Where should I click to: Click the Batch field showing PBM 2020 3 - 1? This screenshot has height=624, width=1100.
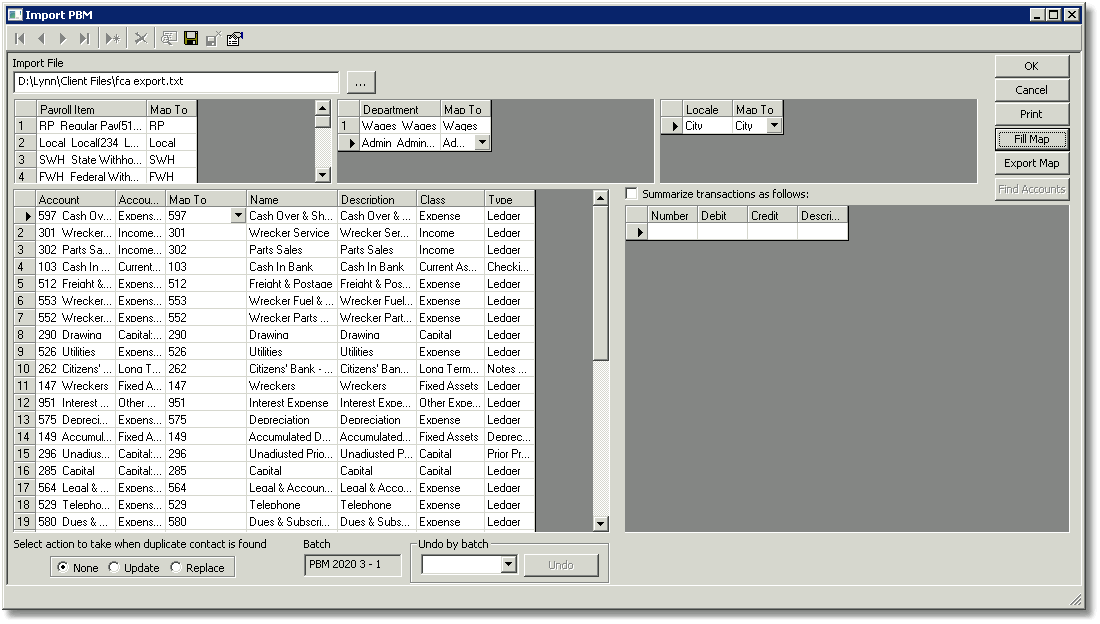tap(353, 564)
